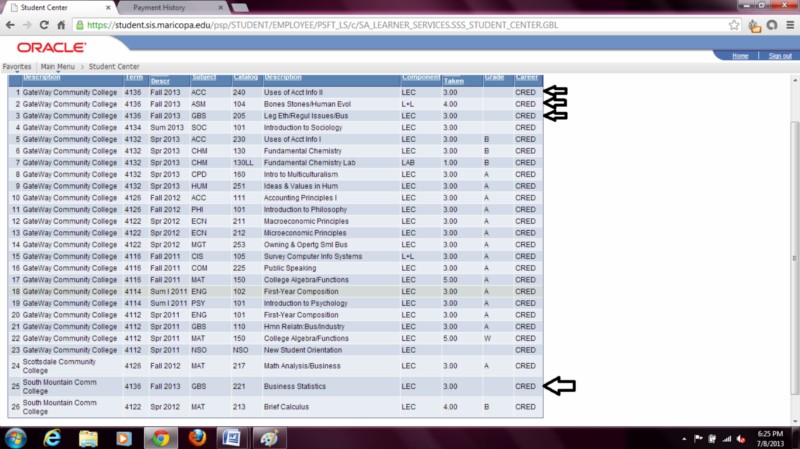This screenshot has height=449, width=800.
Task: Bookmark this page with the star icon
Action: tap(734, 25)
